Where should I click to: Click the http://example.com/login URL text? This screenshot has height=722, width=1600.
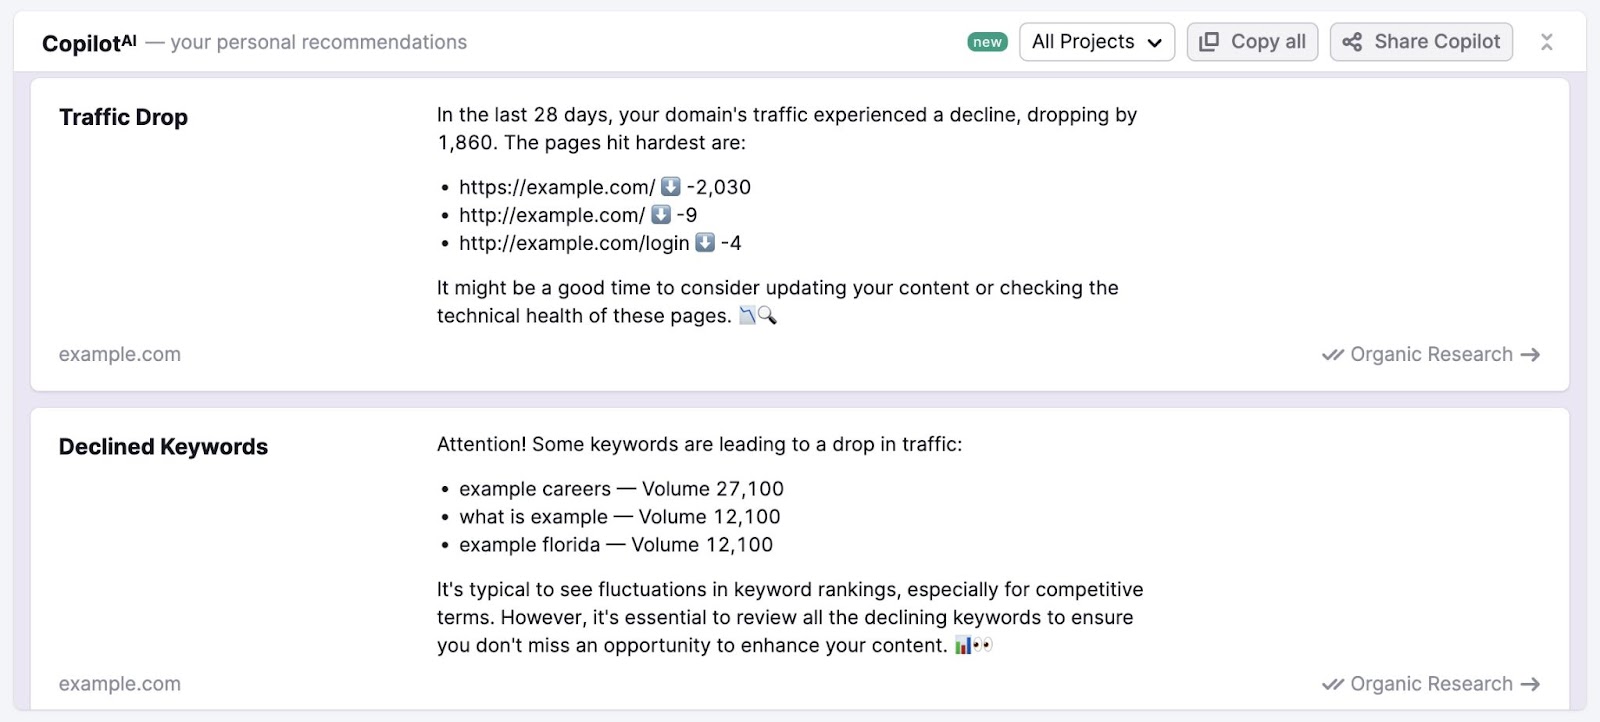click(574, 243)
